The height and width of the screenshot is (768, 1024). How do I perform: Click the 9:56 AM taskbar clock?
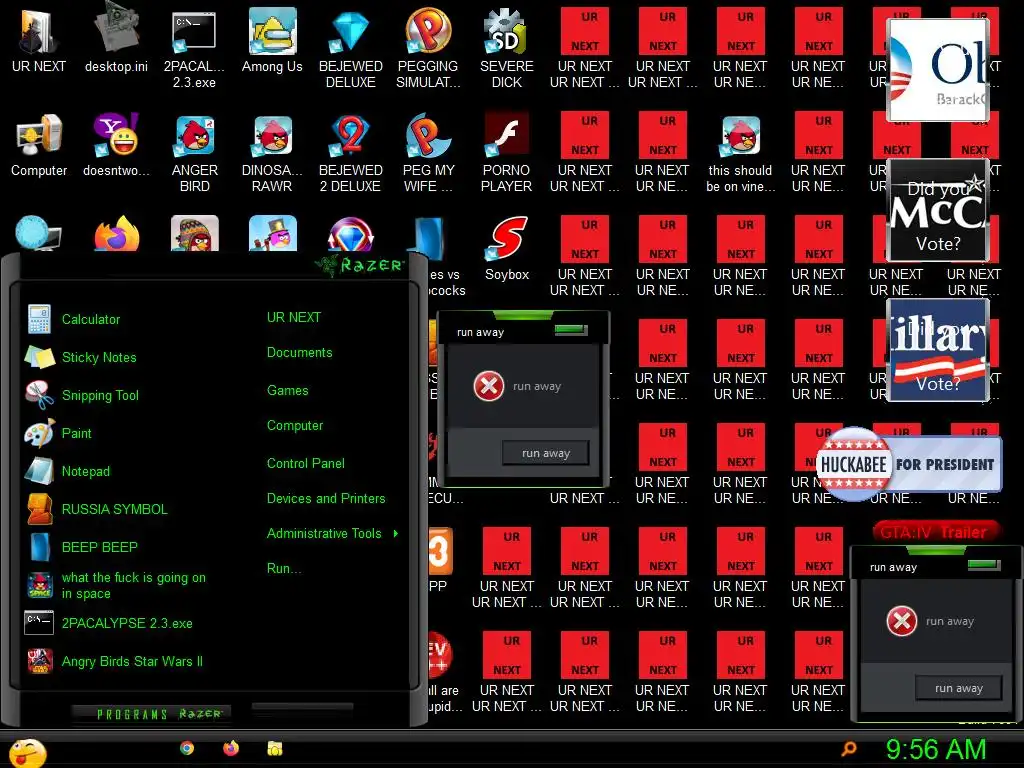[x=936, y=750]
